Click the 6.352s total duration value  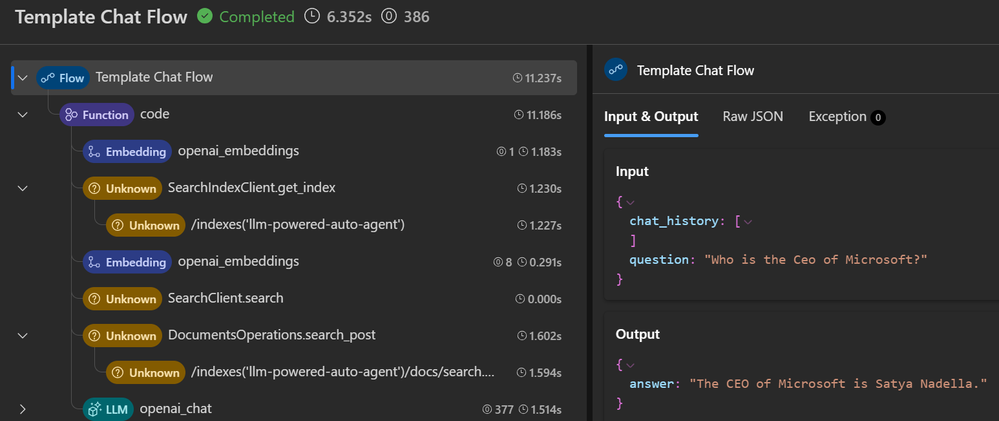[x=350, y=17]
